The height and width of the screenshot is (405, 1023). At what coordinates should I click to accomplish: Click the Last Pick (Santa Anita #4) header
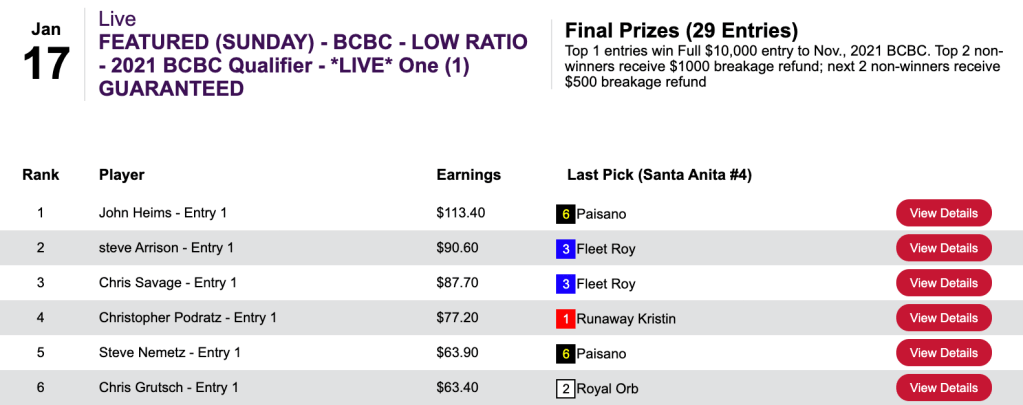pos(659,175)
